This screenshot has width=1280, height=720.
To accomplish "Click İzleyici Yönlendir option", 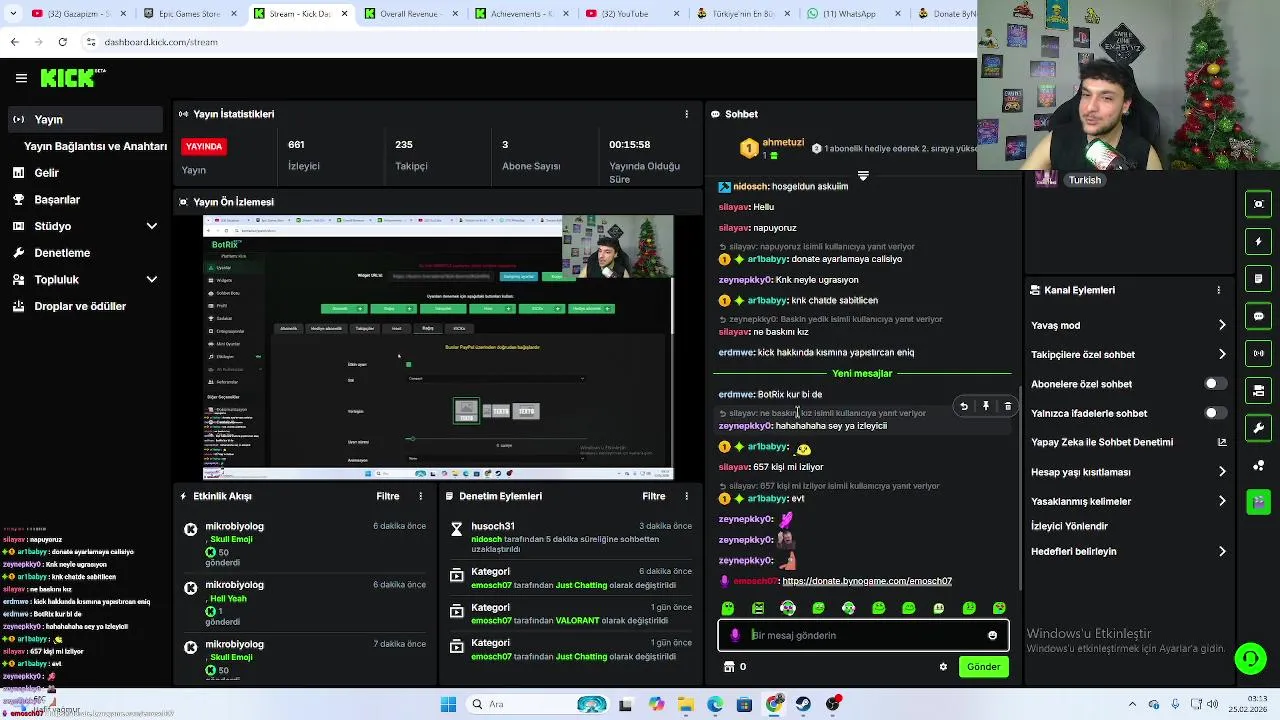I will (x=1069, y=526).
